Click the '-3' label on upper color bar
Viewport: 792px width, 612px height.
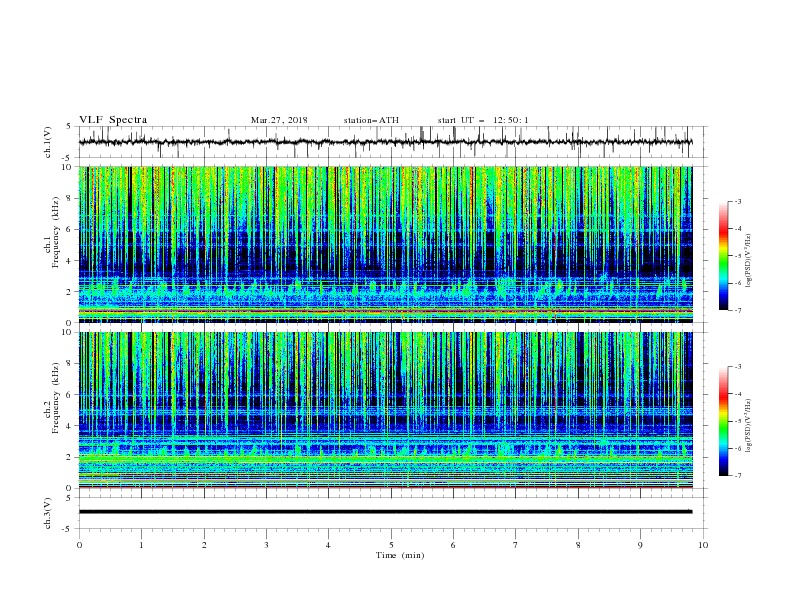click(737, 201)
